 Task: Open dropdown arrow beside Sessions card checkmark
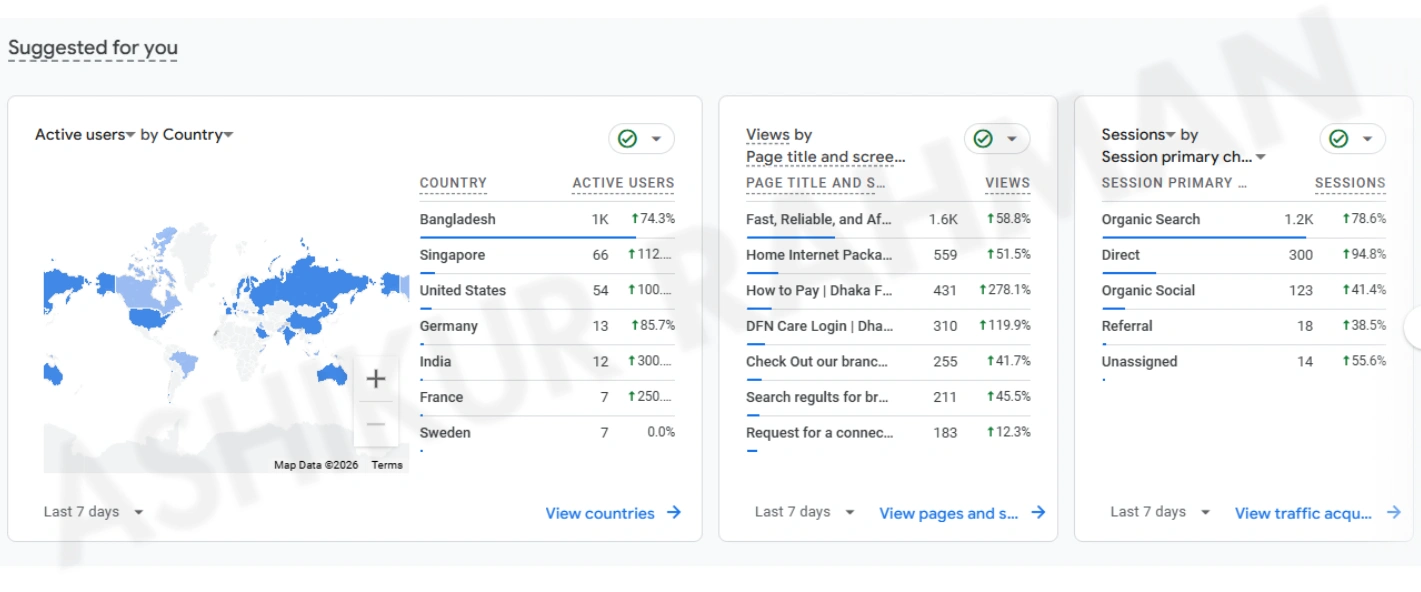(1367, 139)
